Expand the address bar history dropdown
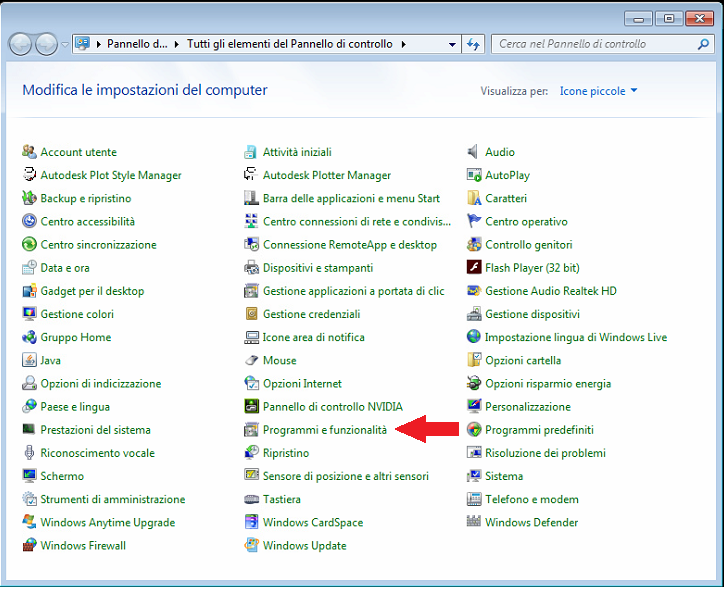This screenshot has width=724, height=589. tap(452, 44)
